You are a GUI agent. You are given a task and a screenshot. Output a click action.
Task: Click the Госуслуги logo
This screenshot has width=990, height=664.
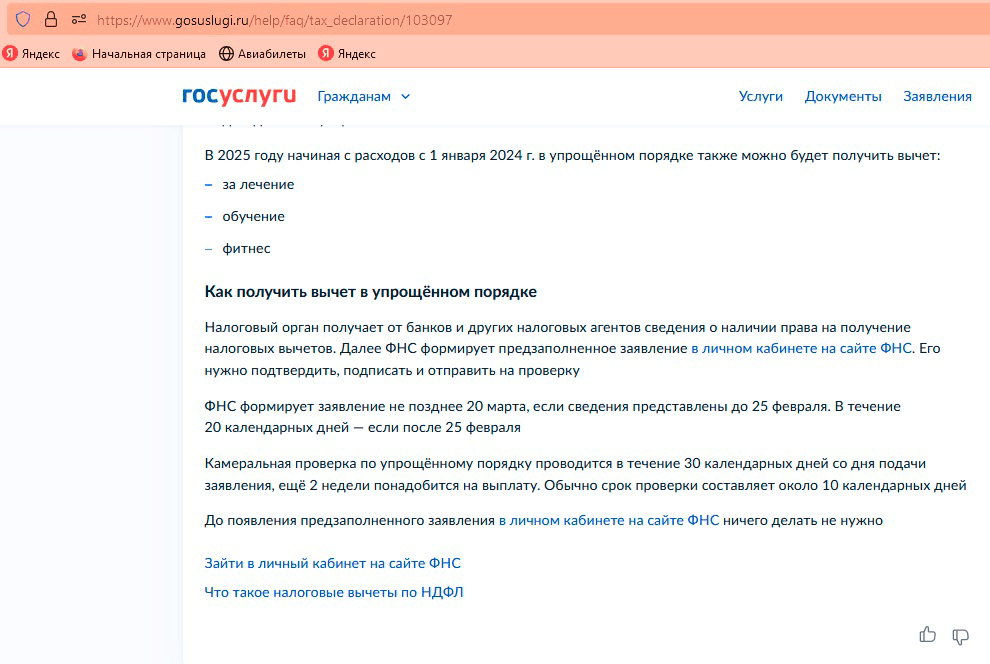(239, 96)
